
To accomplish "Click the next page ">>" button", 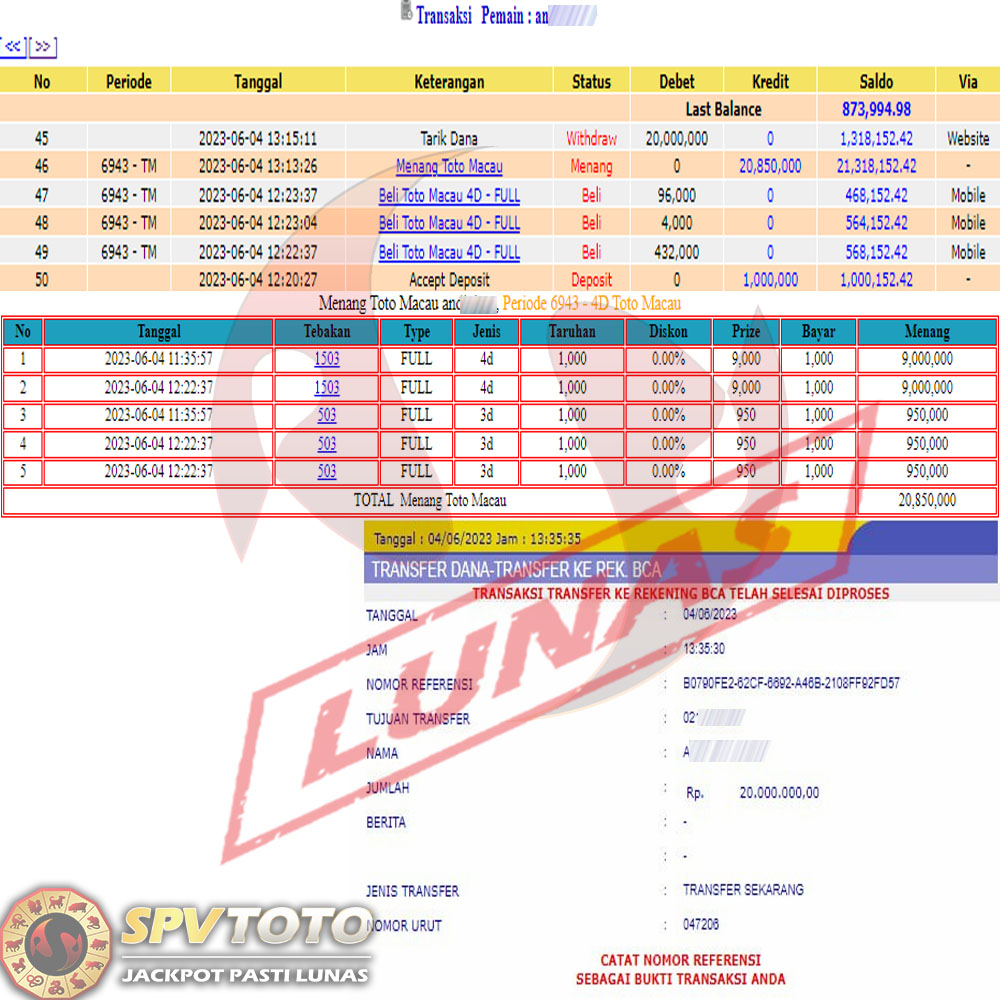I will point(43,47).
